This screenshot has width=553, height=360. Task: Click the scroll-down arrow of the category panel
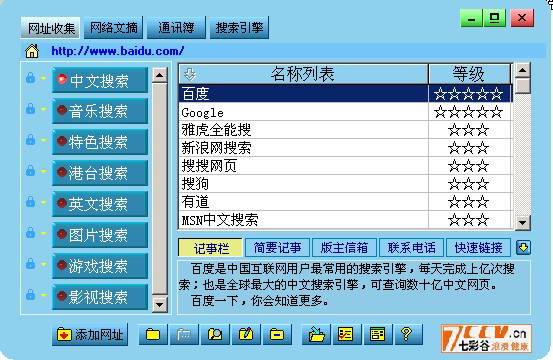[159, 304]
